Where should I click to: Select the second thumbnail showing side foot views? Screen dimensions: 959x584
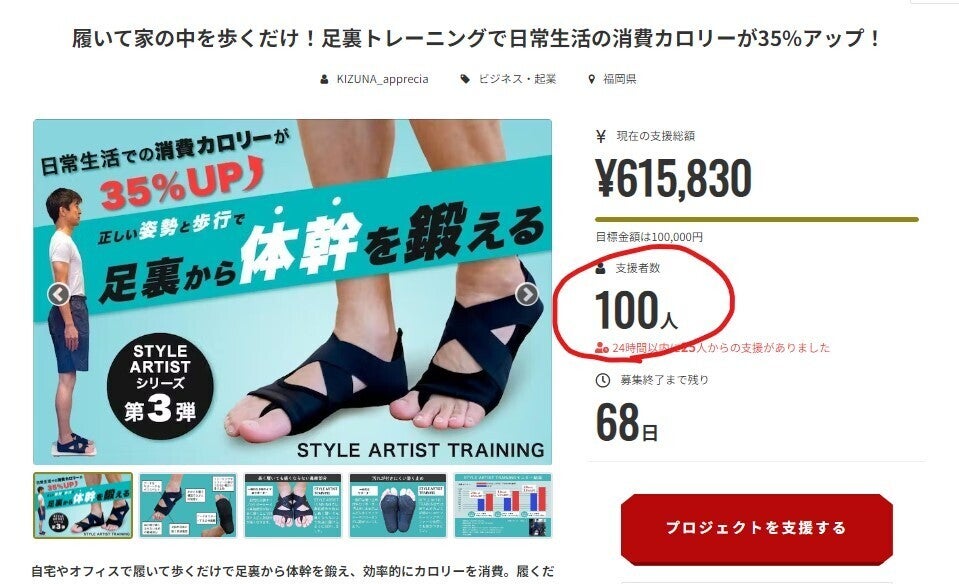(188, 505)
